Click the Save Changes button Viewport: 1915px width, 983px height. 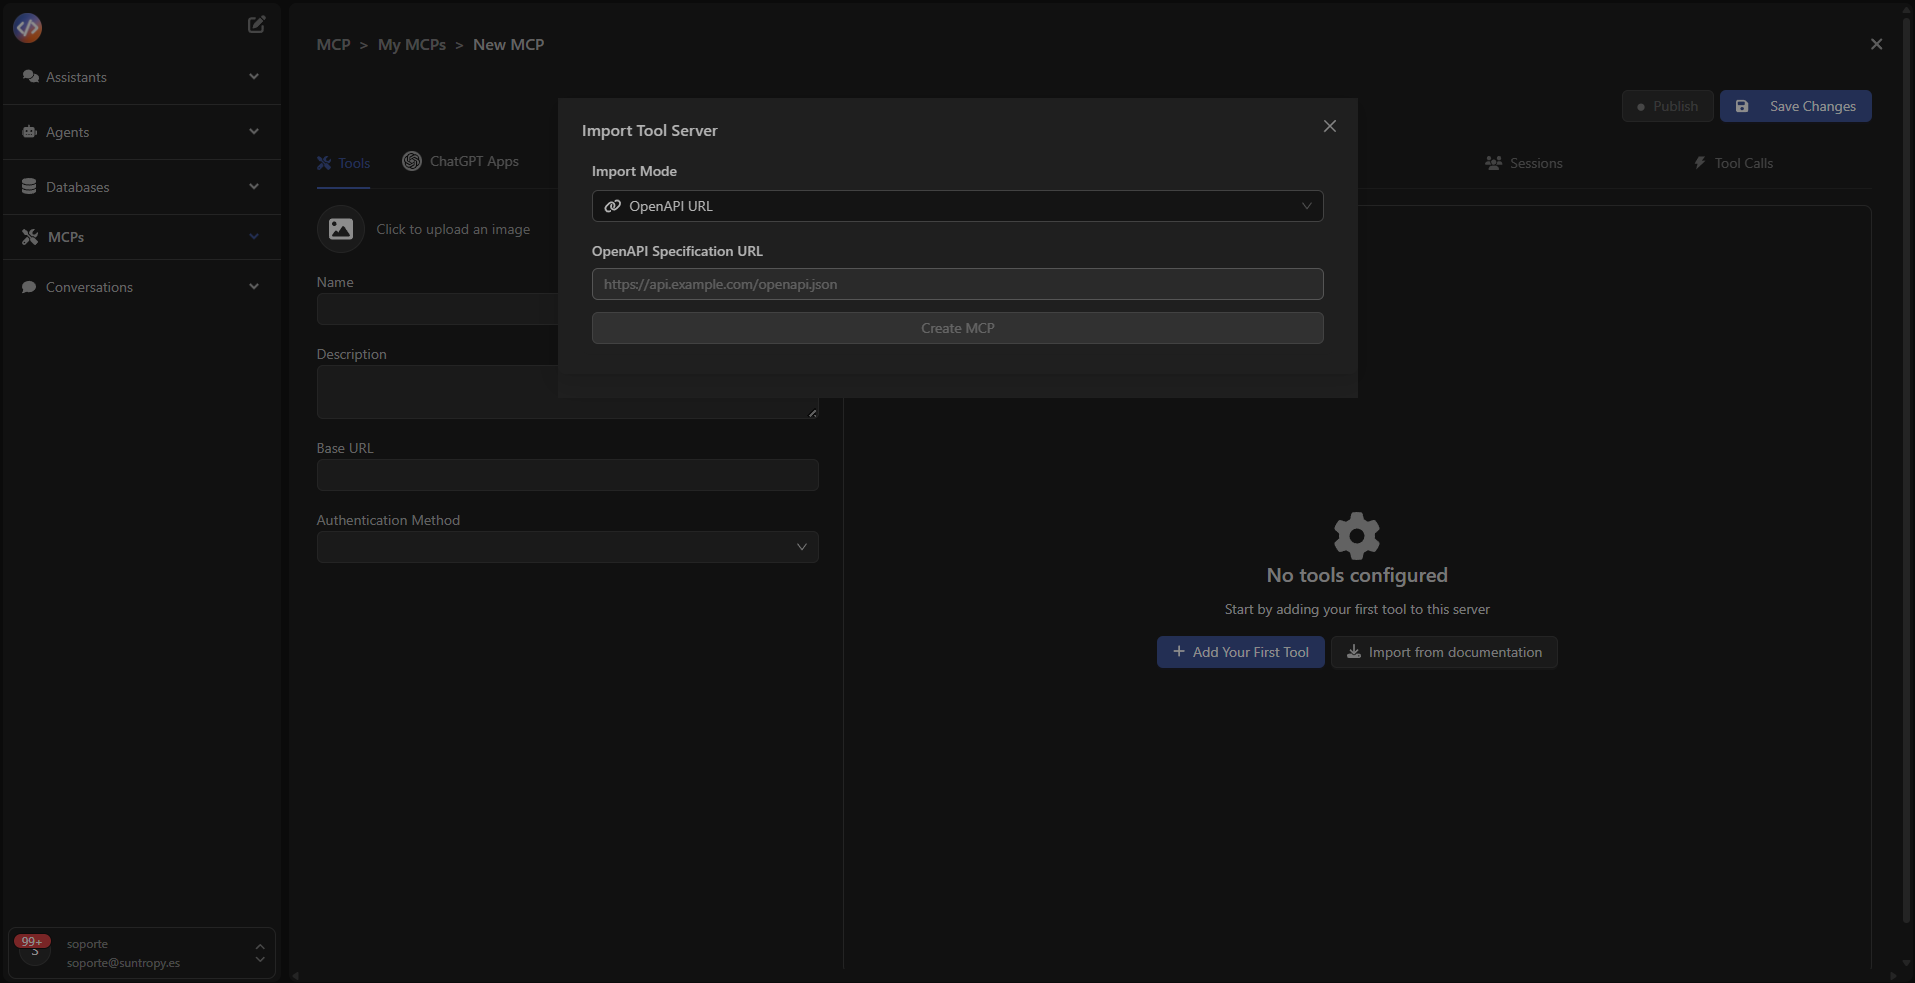pos(1795,106)
